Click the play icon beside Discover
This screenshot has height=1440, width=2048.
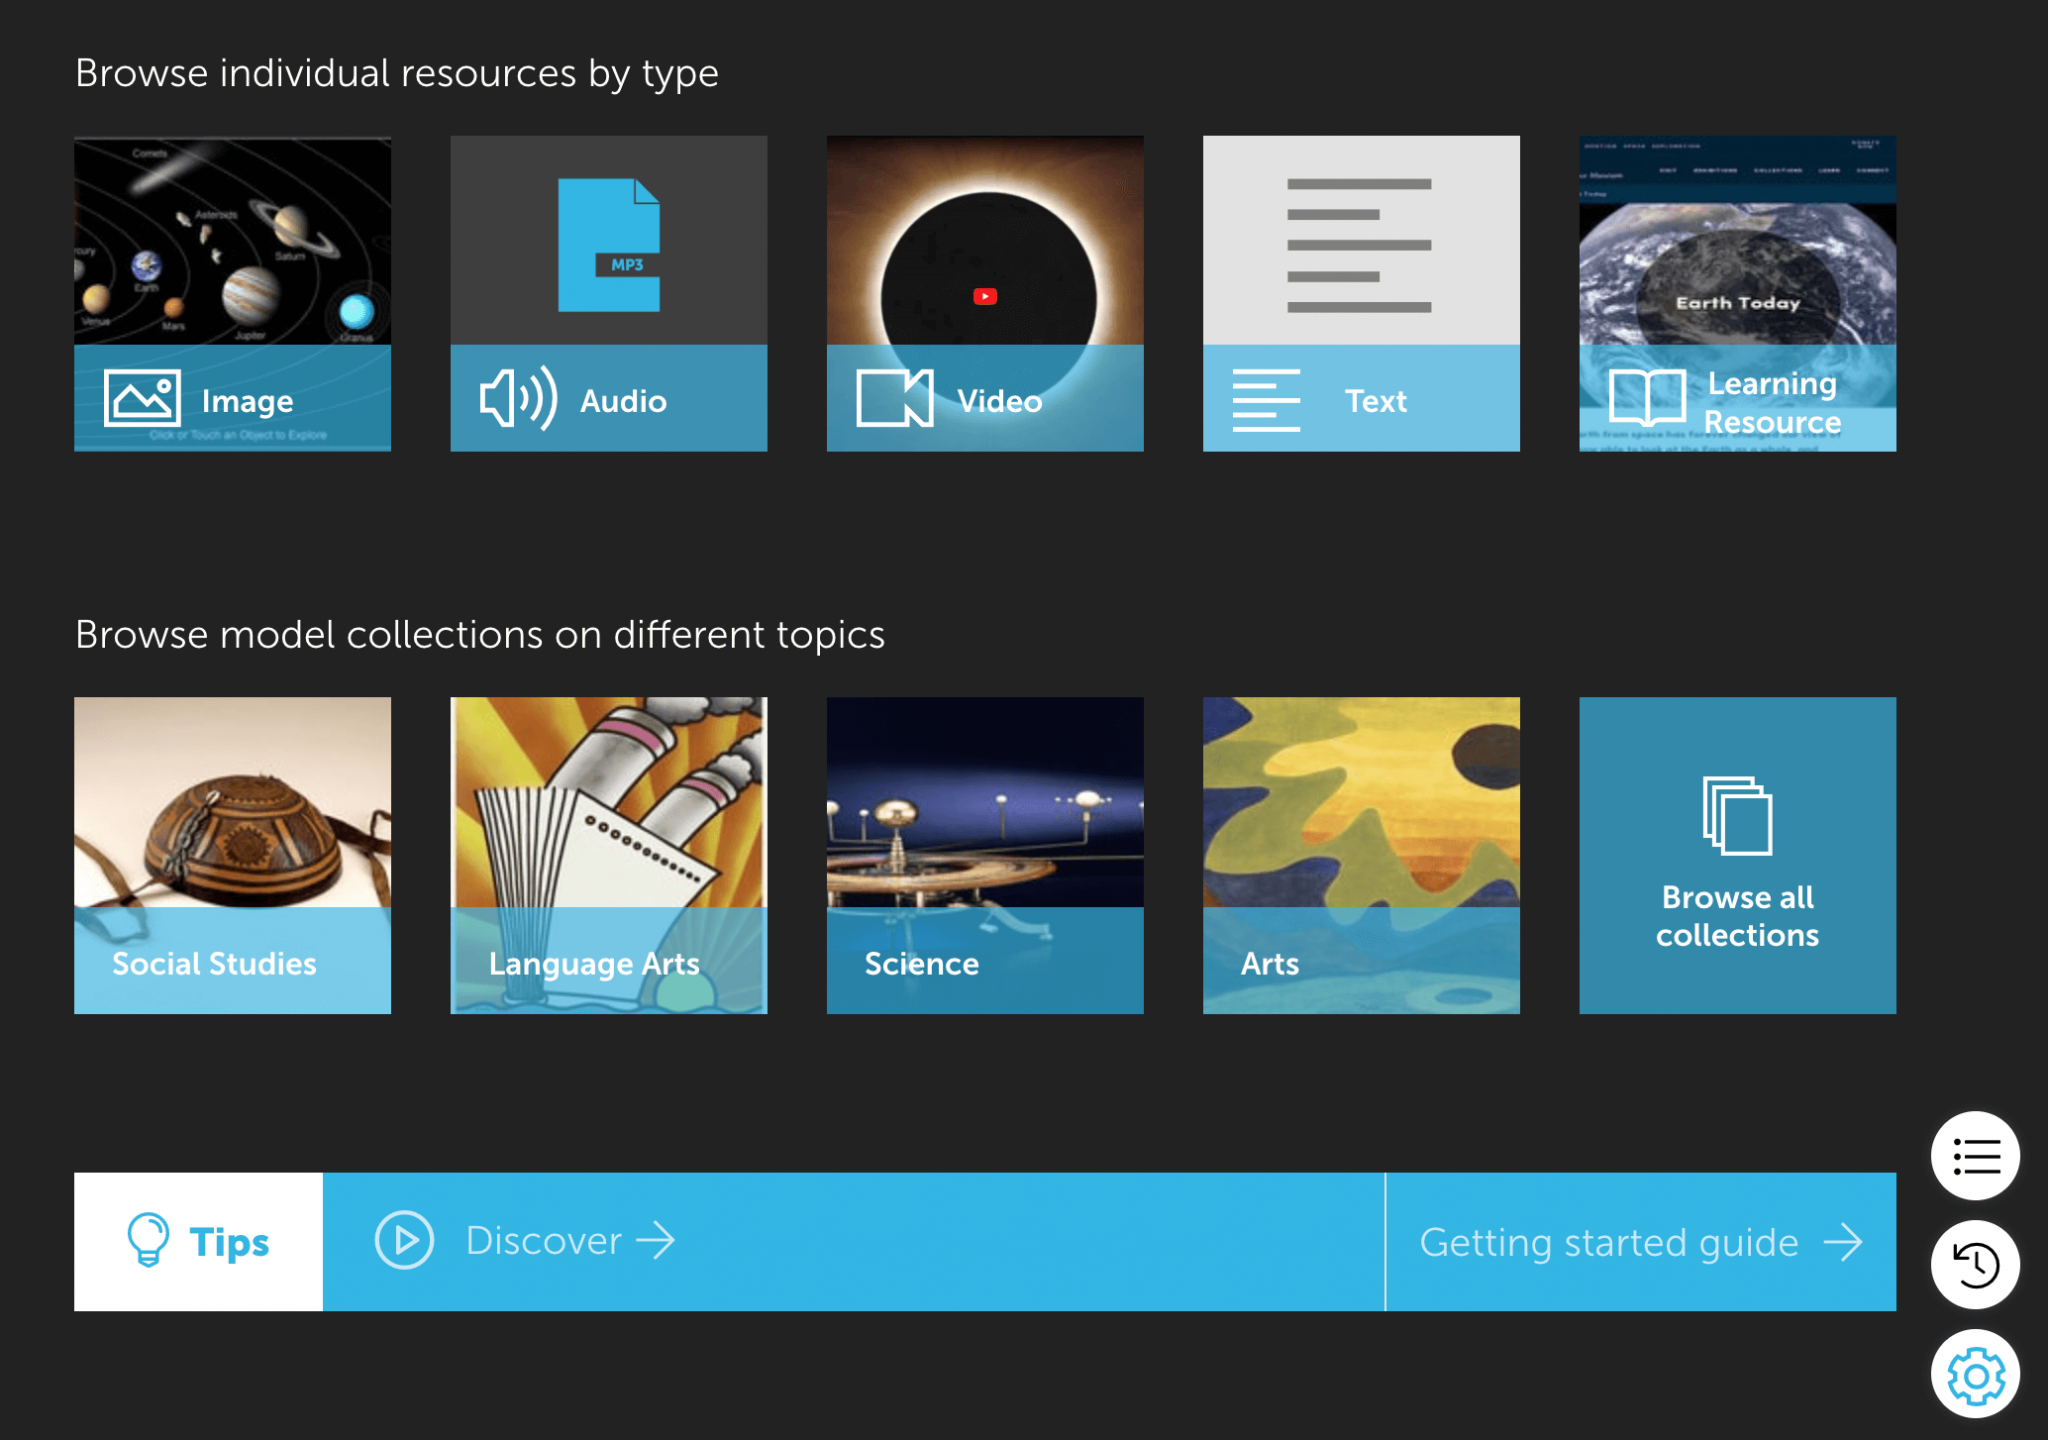coord(404,1240)
